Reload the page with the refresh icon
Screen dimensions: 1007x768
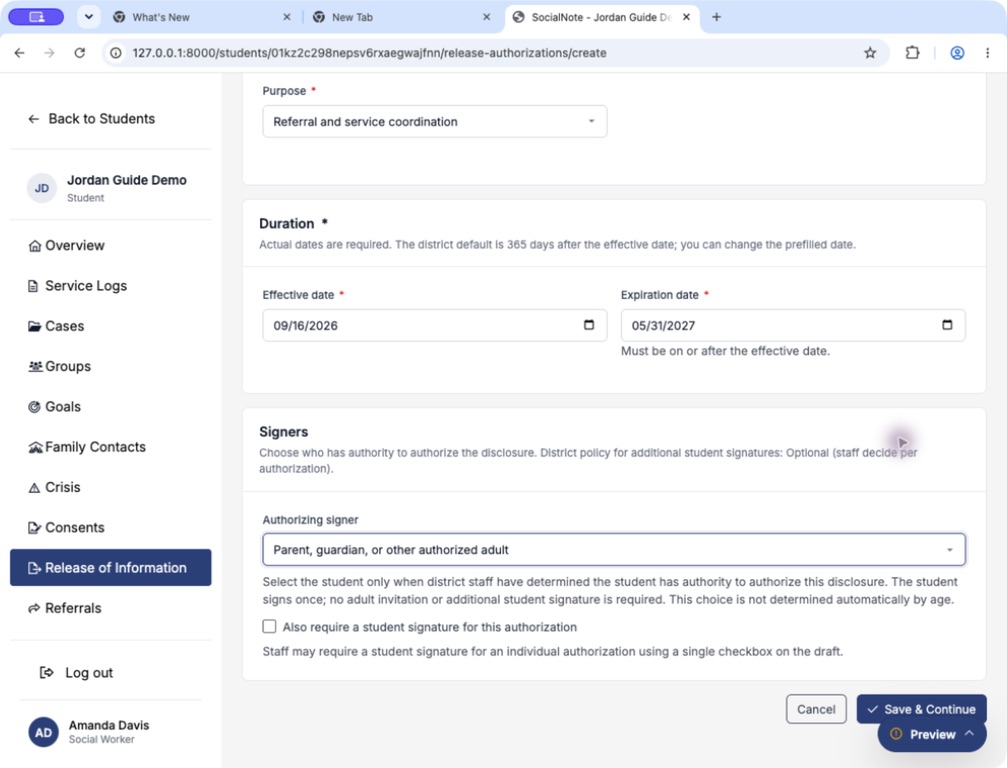pos(80,53)
